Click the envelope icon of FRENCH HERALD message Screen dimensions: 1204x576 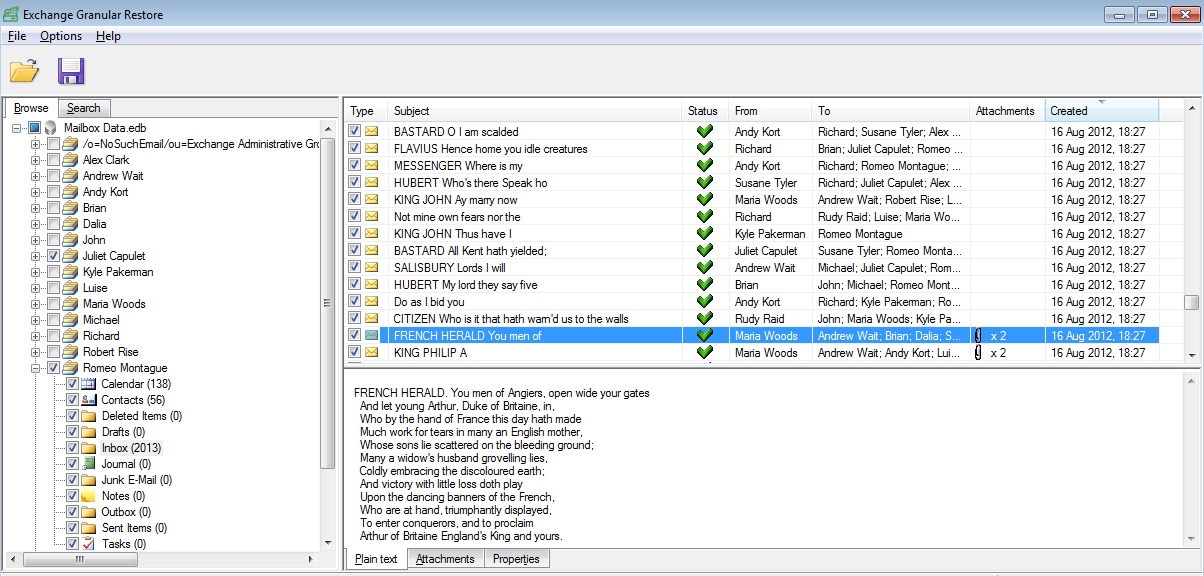tap(372, 336)
